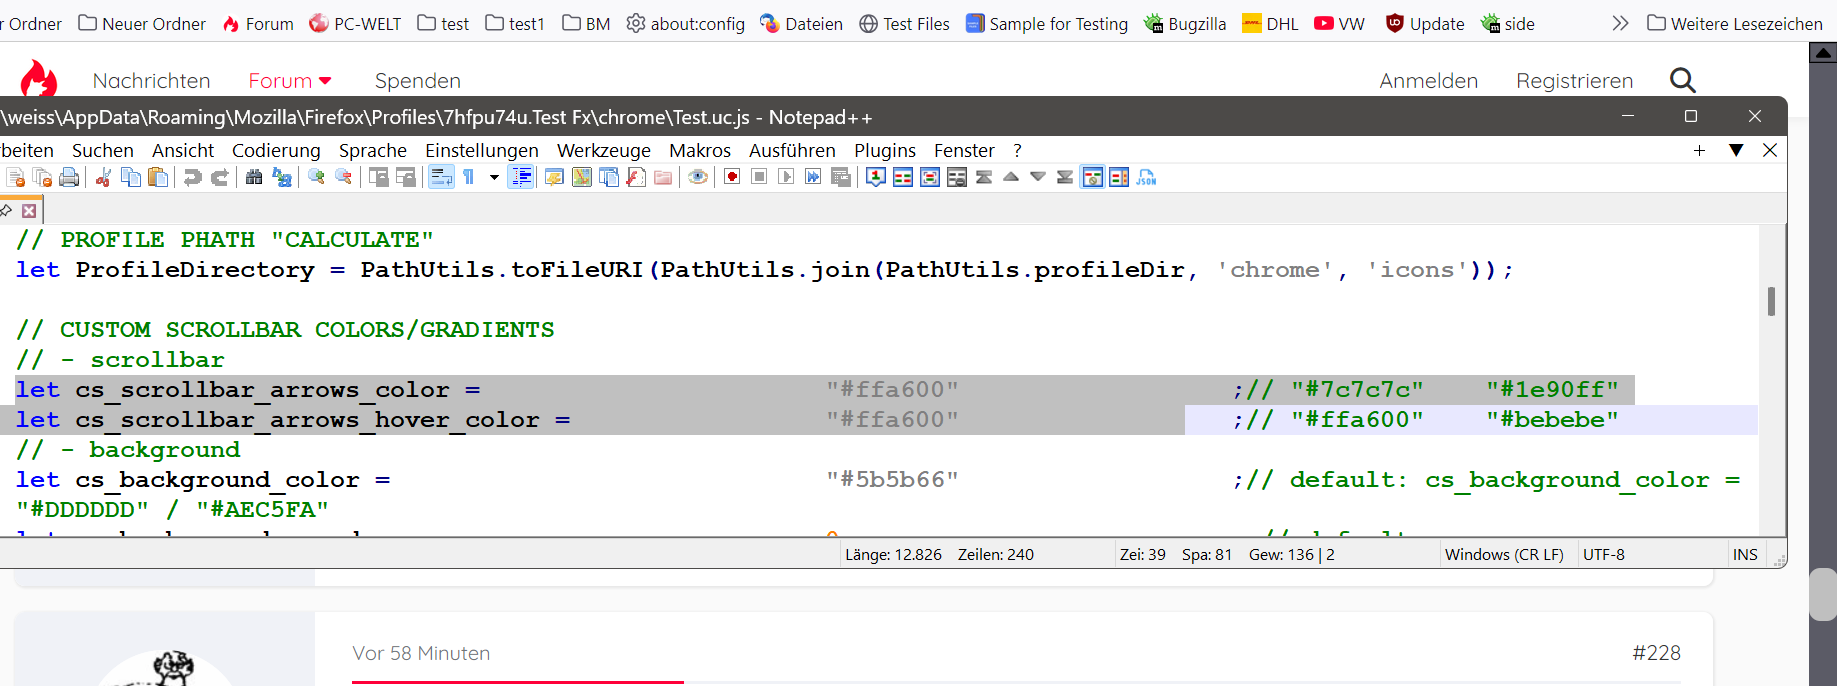Open Find with the binoculars icon

[x=254, y=177]
